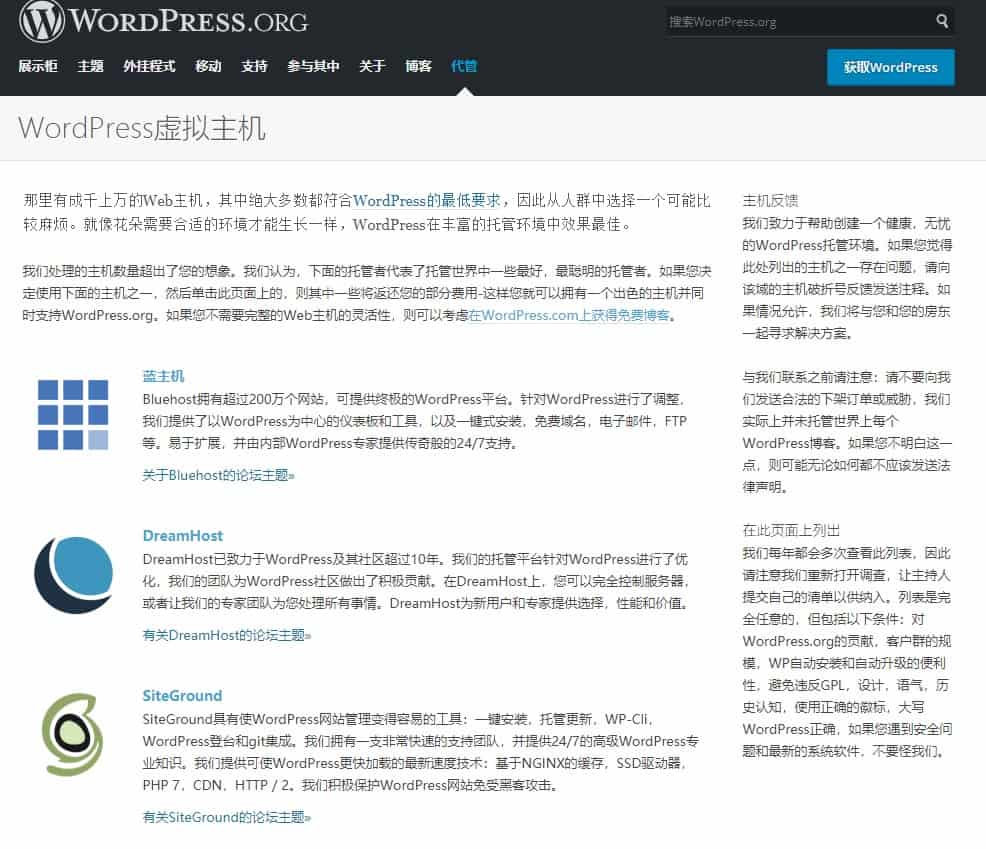
Task: Select the 博客 navigation item
Action: [419, 64]
